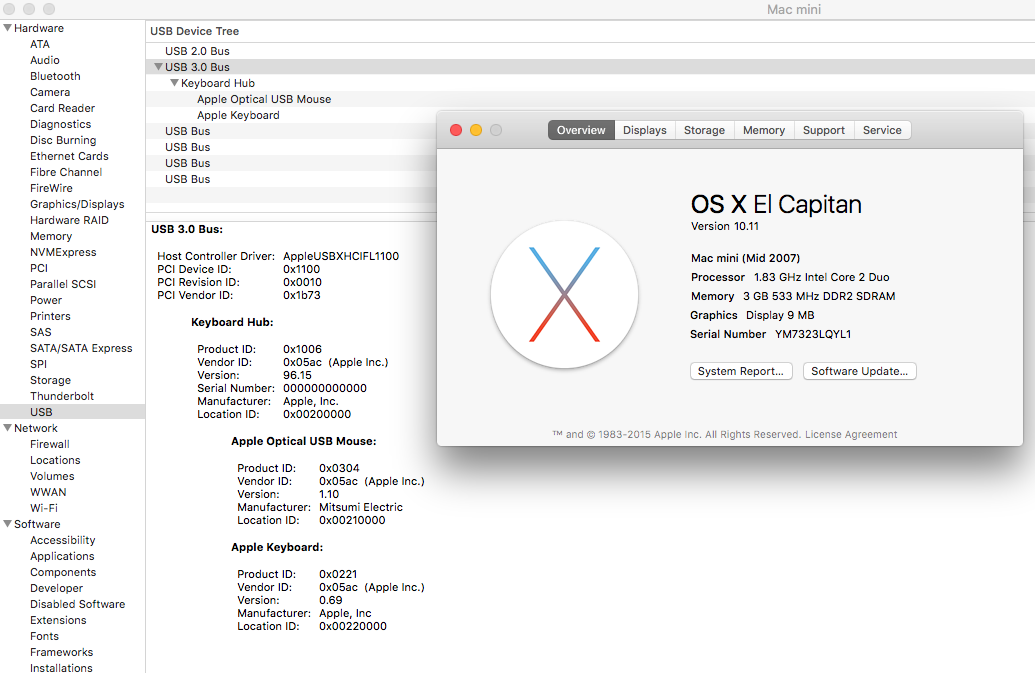Select PCI in the sidebar
Image resolution: width=1035 pixels, height=673 pixels.
point(39,268)
